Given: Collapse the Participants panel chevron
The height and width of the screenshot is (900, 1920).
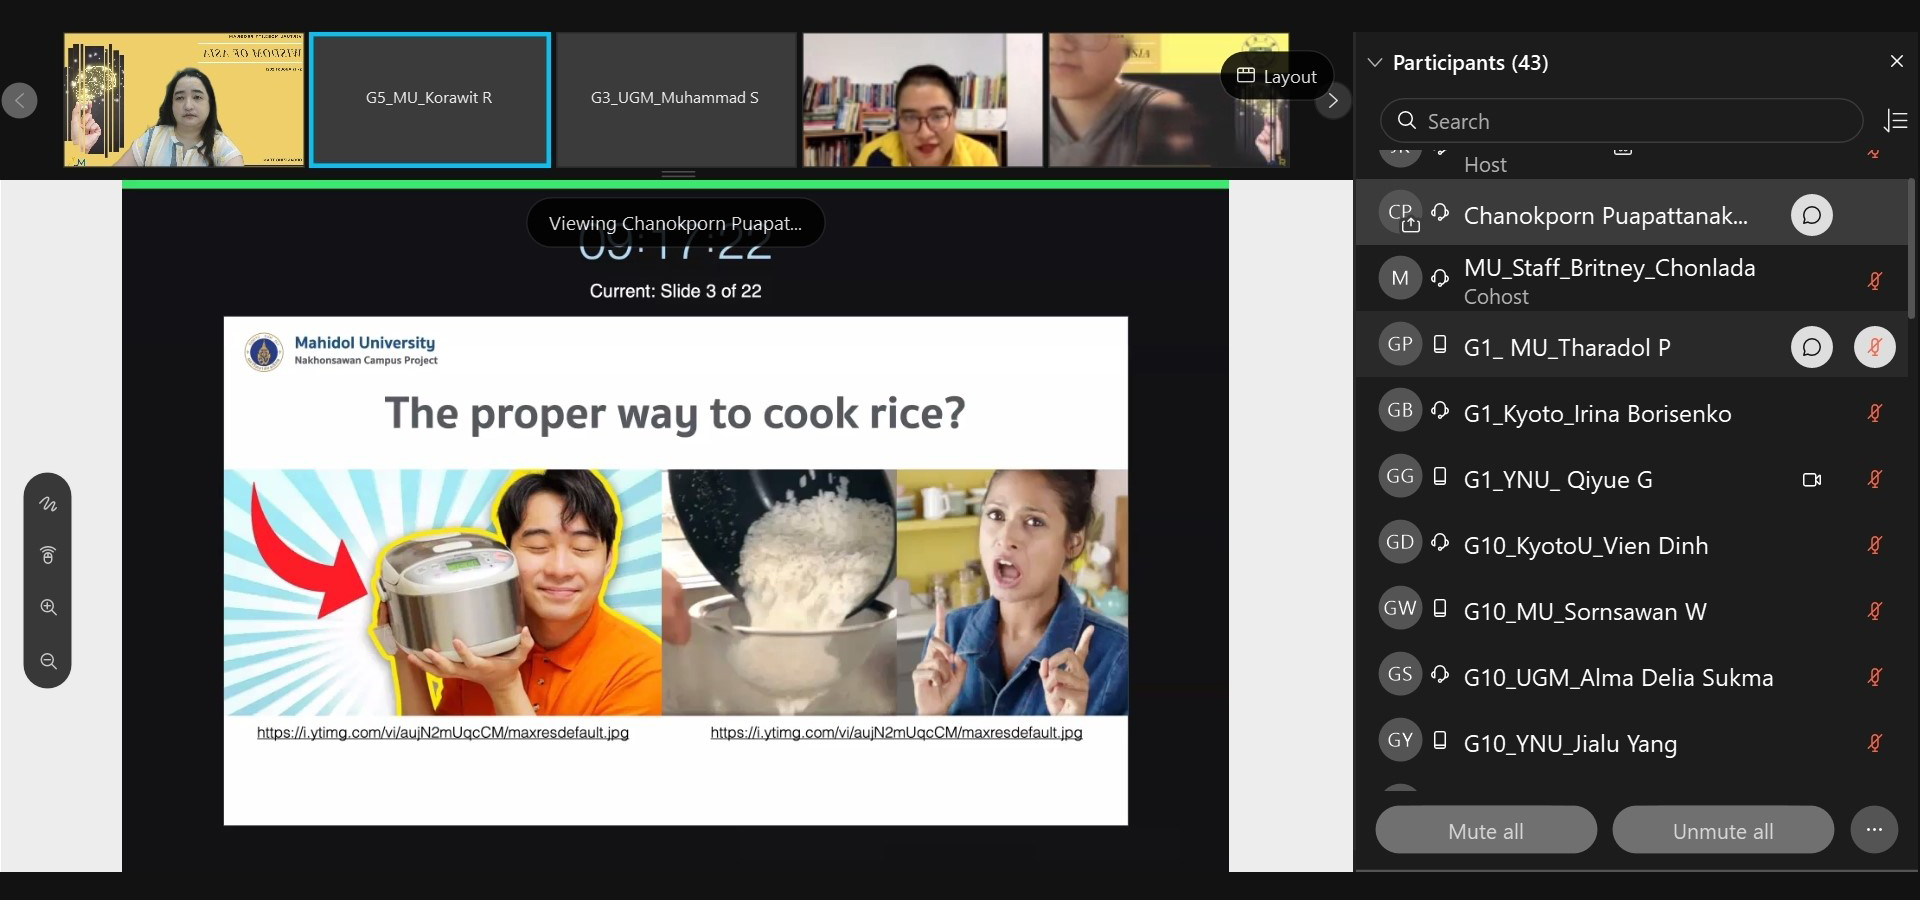Looking at the screenshot, I should [x=1375, y=63].
